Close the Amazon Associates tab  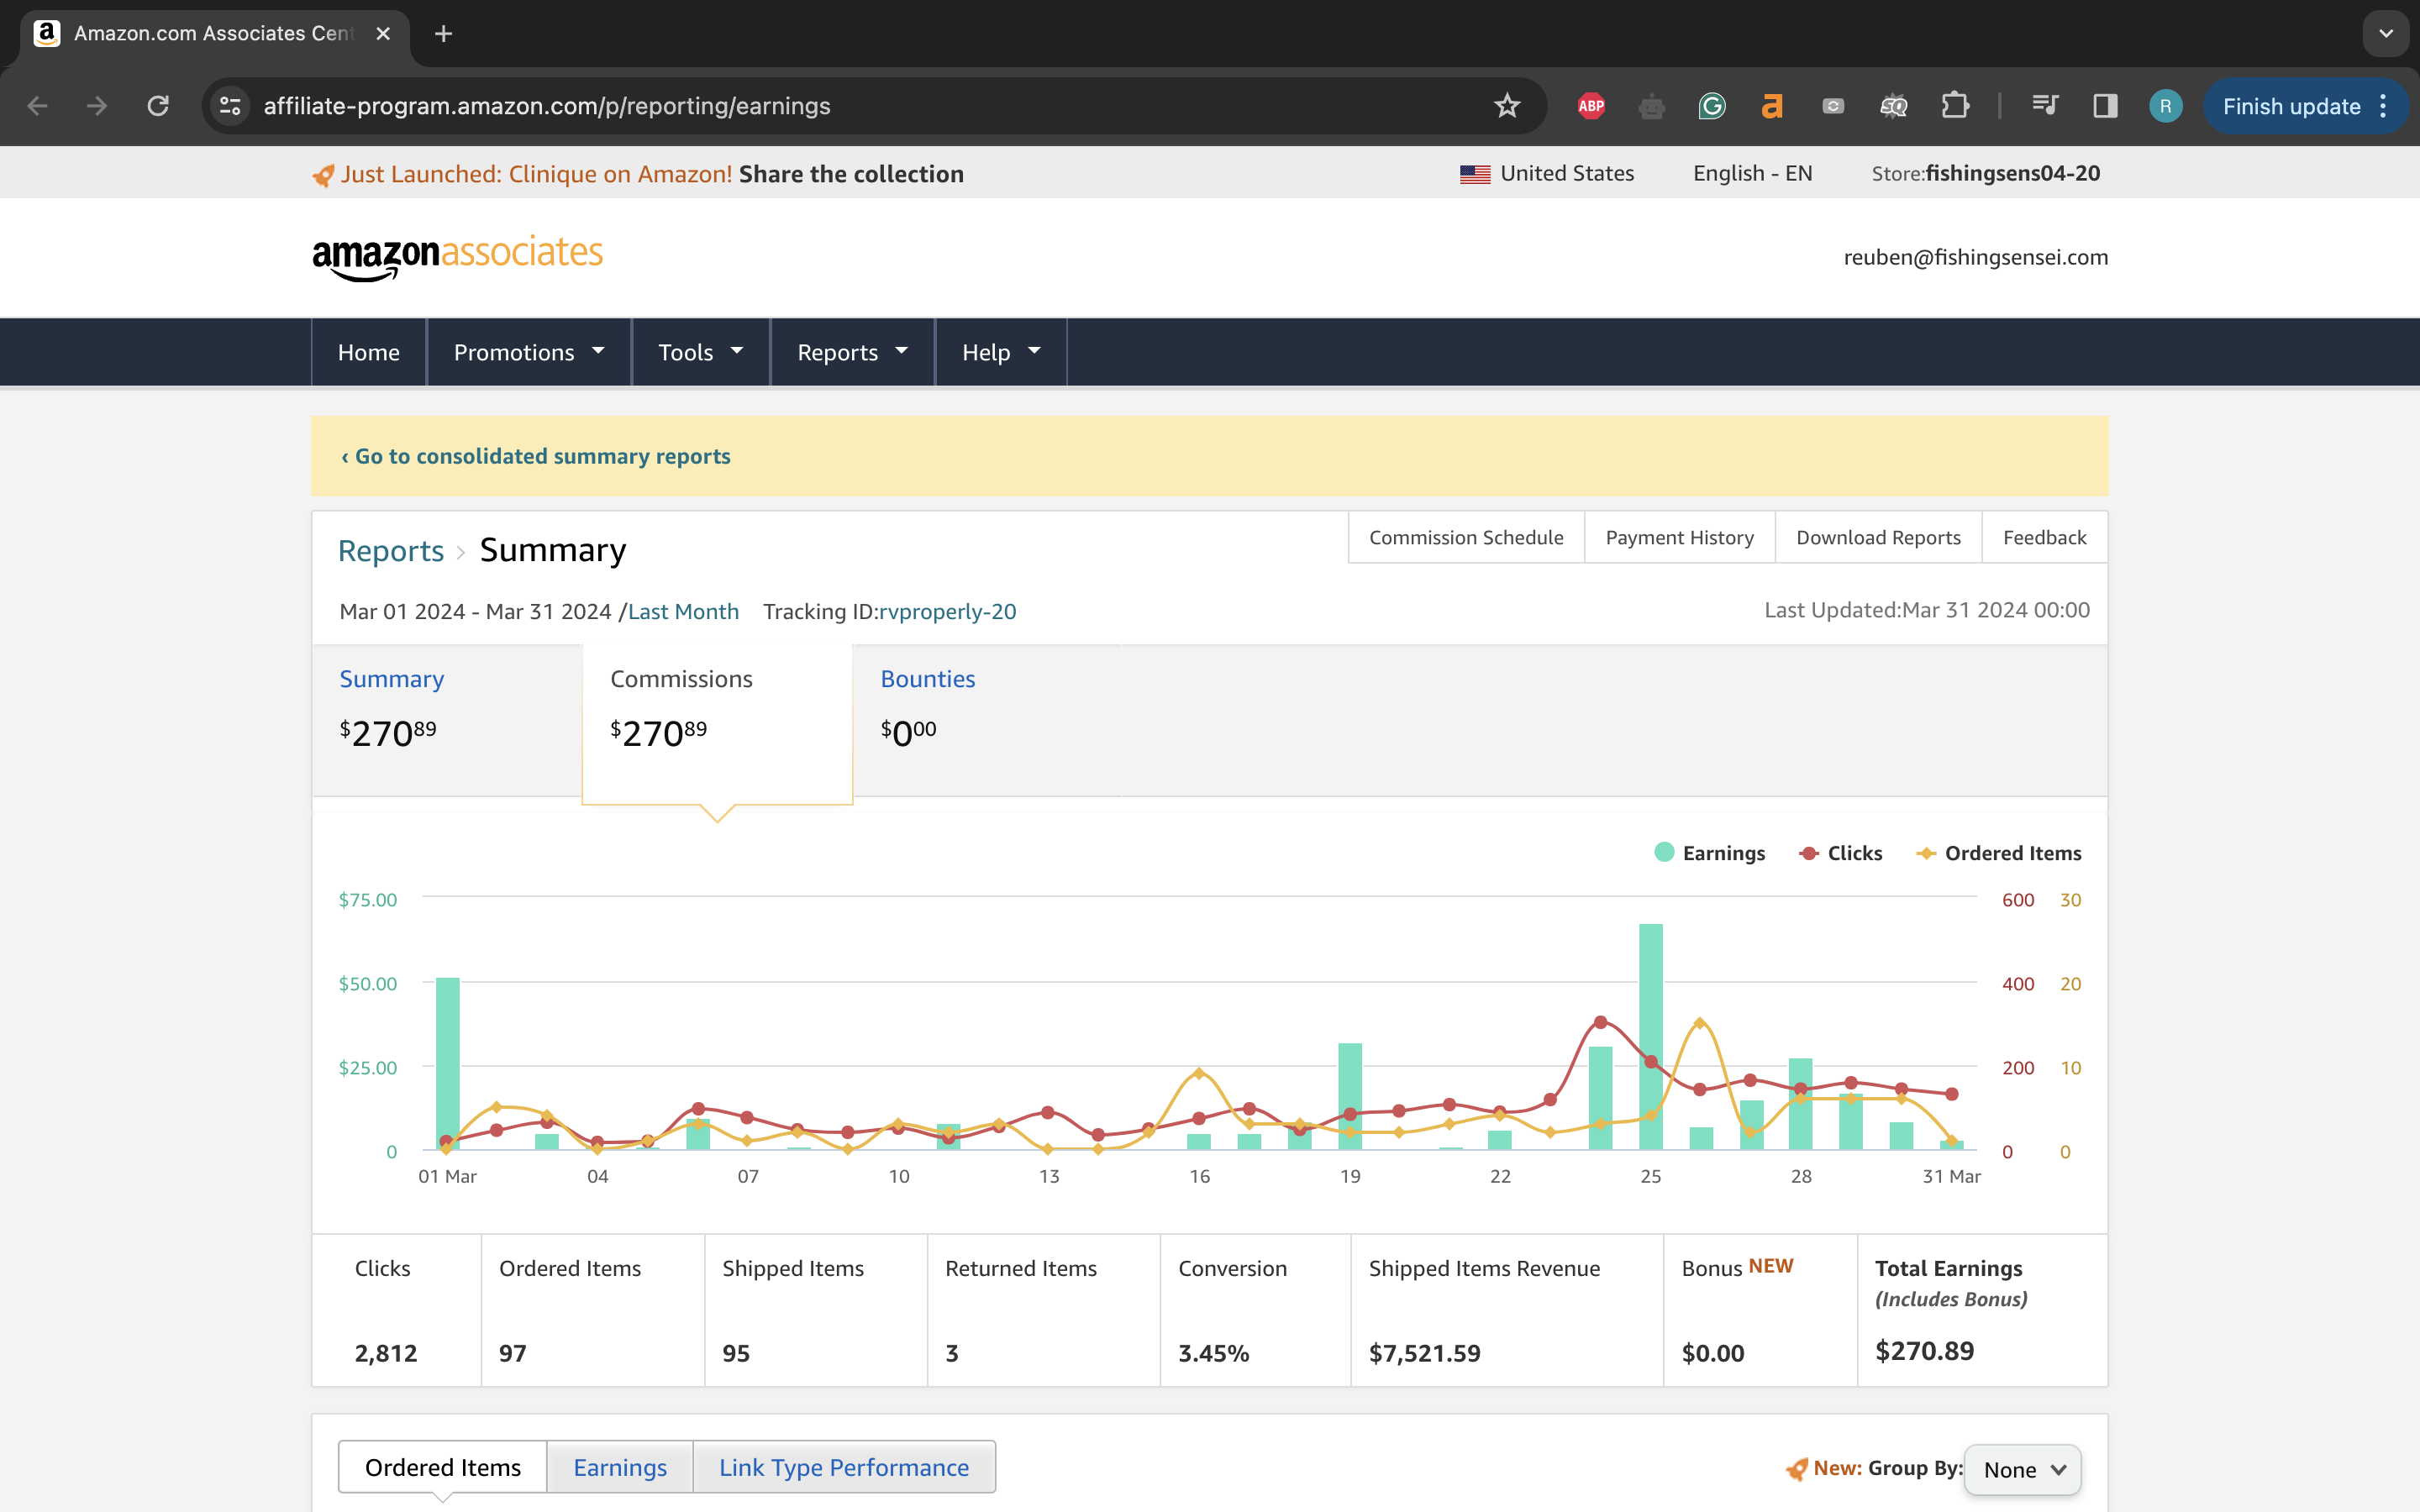[x=383, y=34]
